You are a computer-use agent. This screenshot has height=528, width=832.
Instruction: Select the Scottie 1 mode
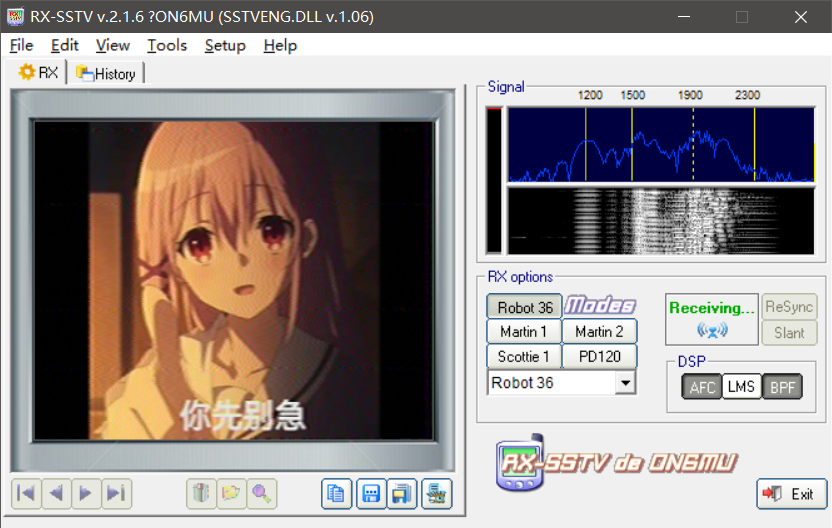tap(524, 357)
